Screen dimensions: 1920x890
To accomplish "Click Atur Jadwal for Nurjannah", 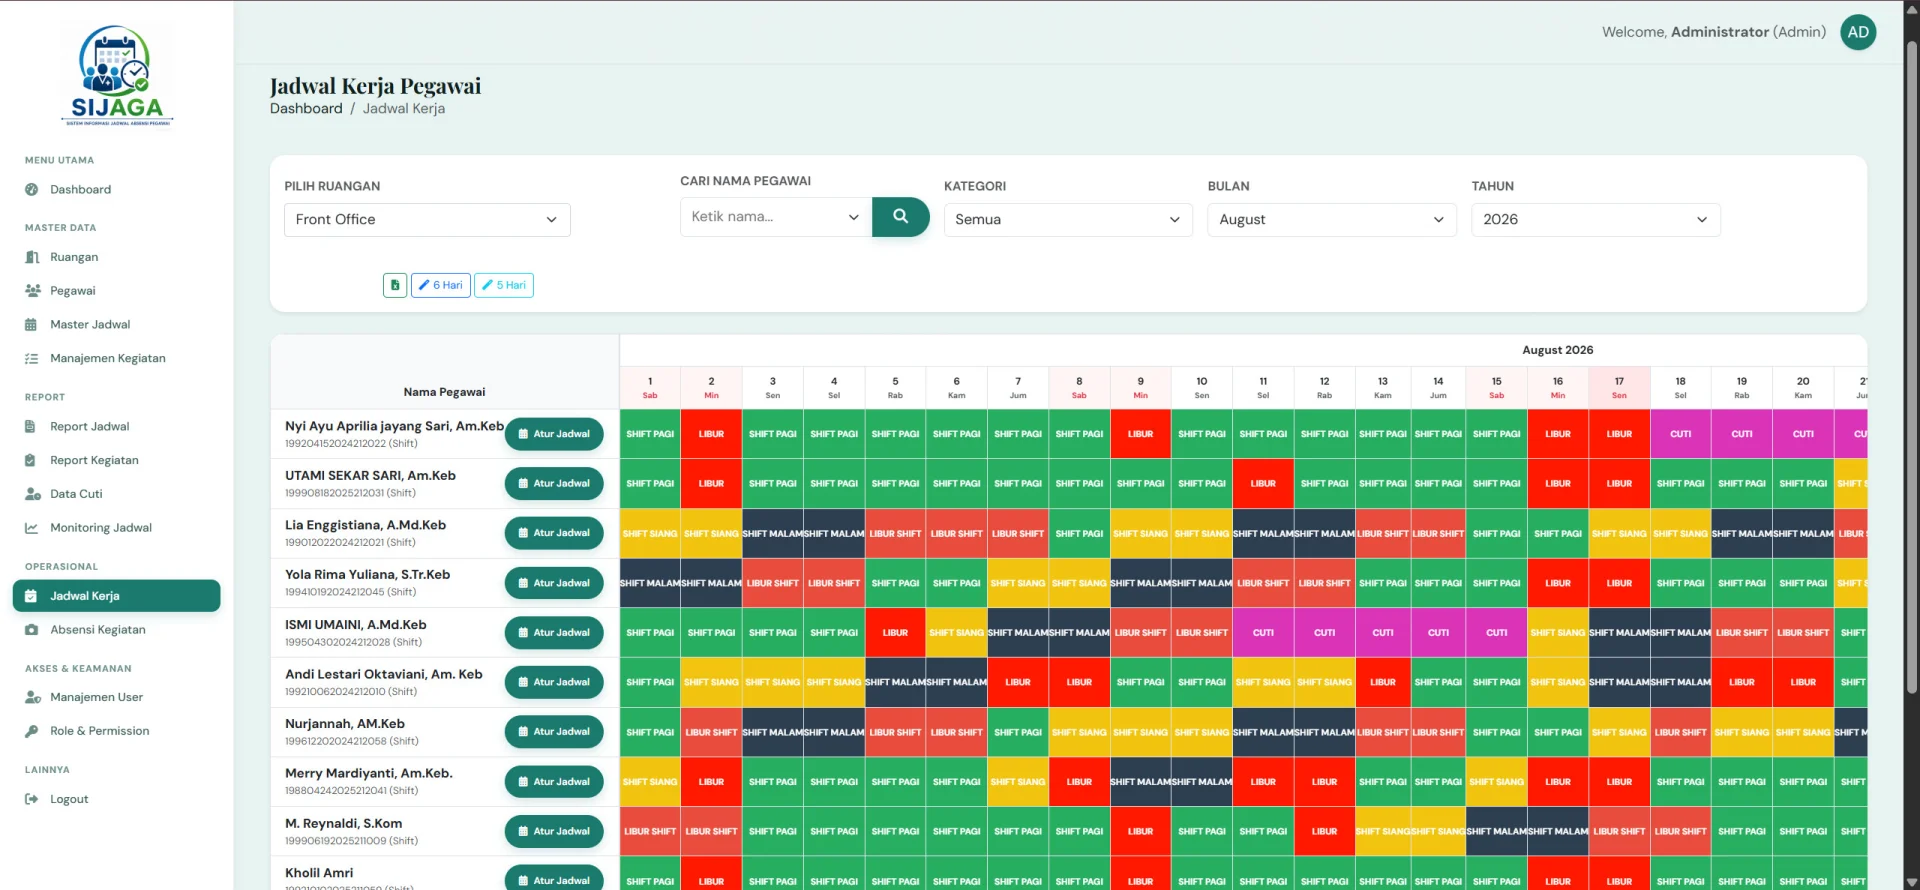I will pyautogui.click(x=554, y=732).
